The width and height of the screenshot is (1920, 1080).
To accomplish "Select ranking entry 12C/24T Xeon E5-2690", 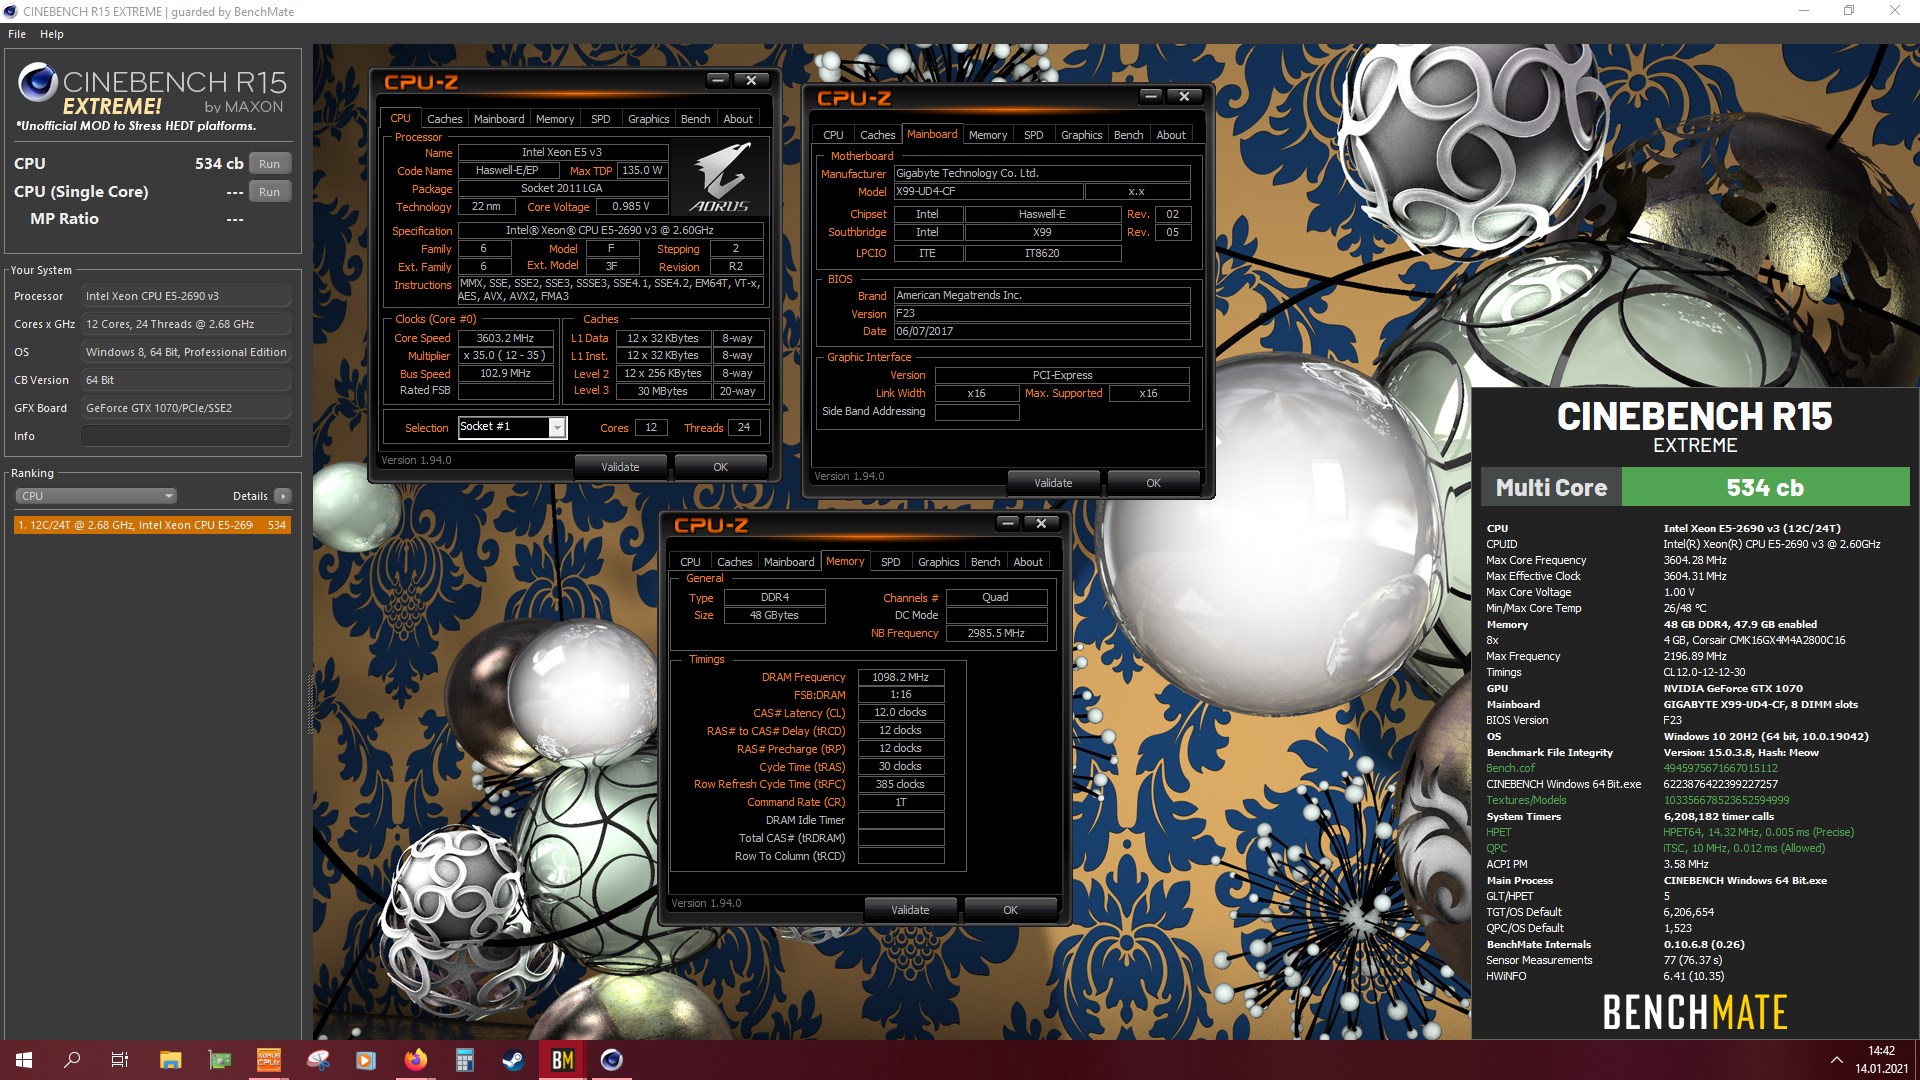I will coord(152,525).
